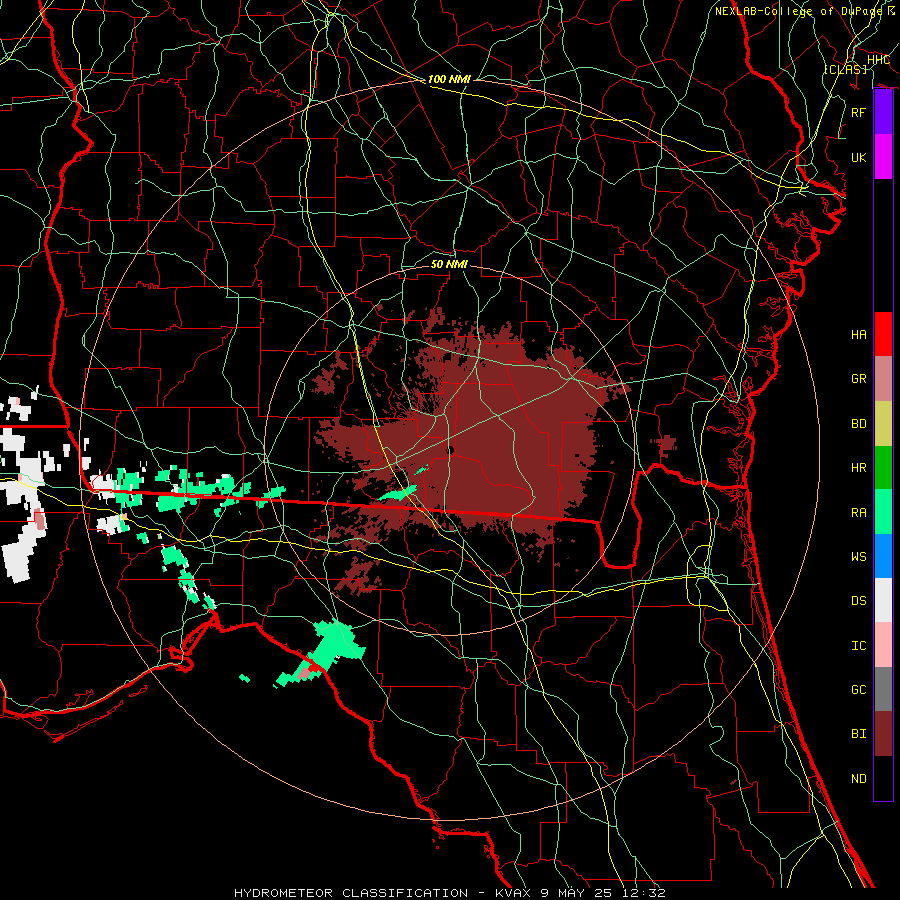The width and height of the screenshot is (900, 900).
Task: Click the RA light green legend swatch
Action: click(883, 512)
